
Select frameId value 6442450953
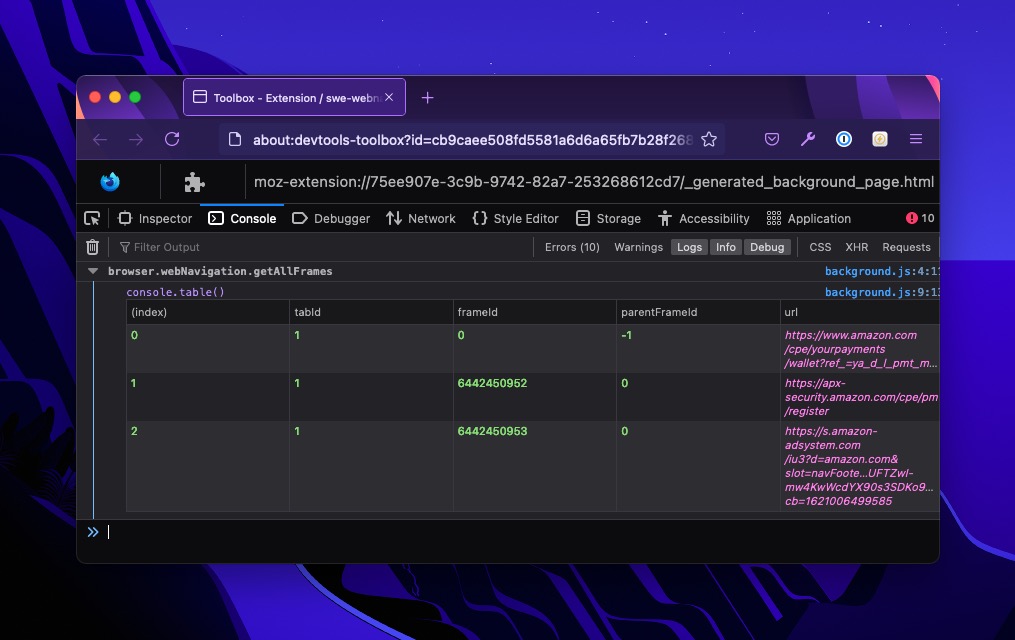492,431
